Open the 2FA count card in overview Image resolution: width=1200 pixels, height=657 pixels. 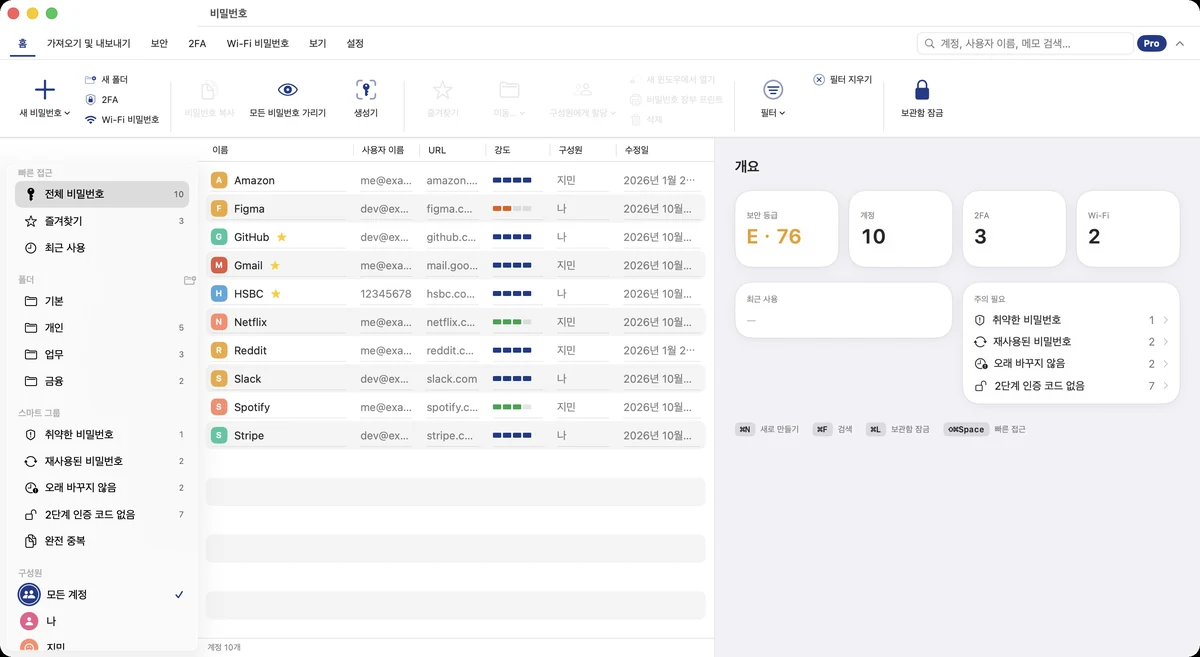pyautogui.click(x=1015, y=229)
